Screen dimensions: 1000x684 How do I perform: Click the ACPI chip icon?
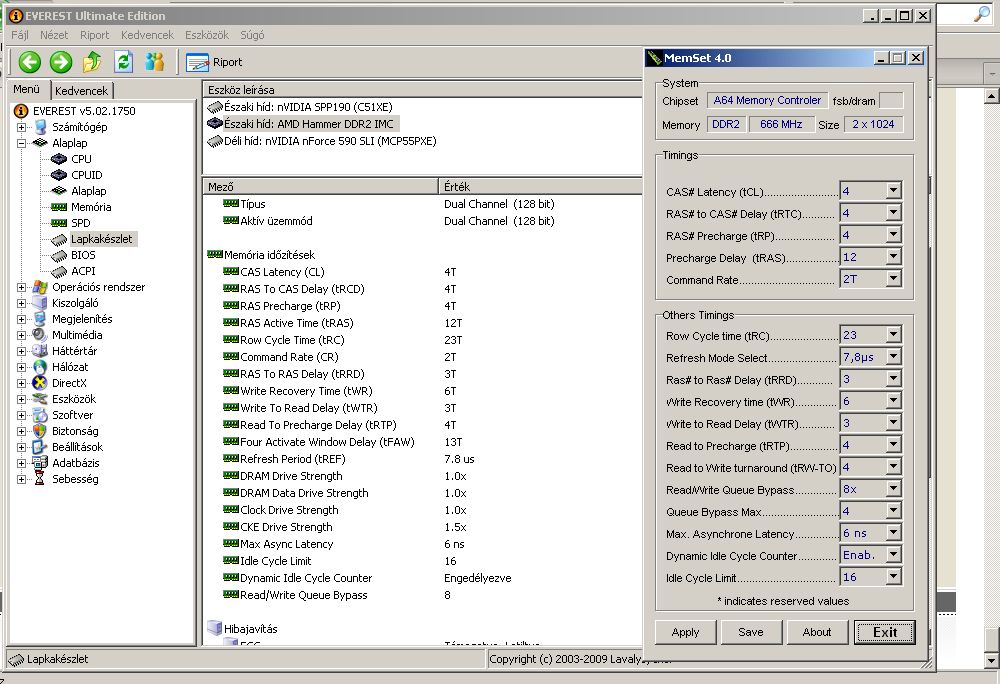59,271
